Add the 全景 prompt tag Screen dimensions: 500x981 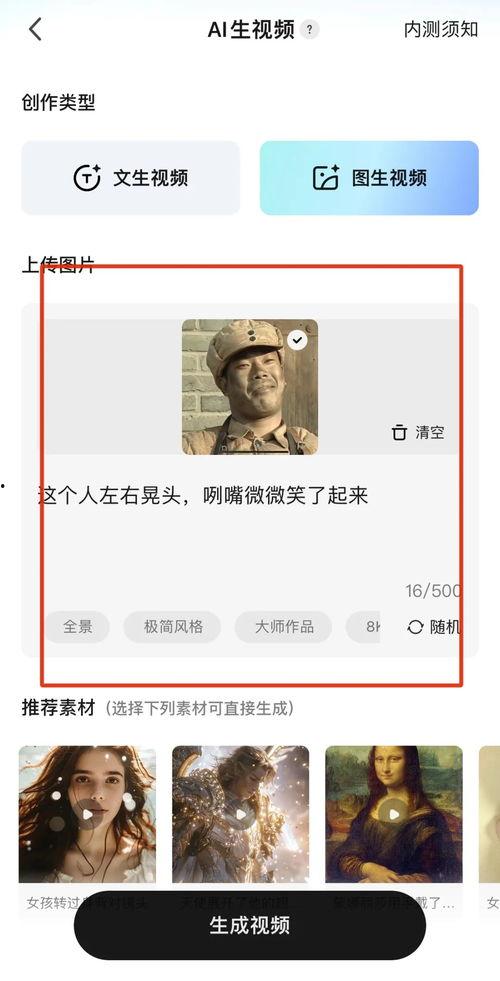[78, 627]
